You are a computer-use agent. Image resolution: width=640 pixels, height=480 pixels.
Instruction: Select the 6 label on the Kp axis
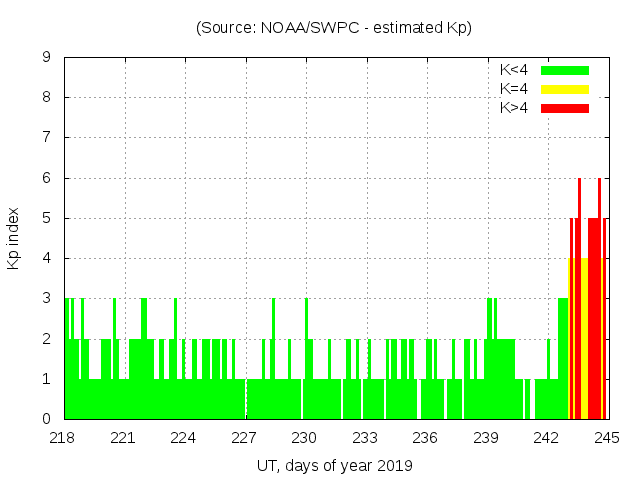pos(46,178)
